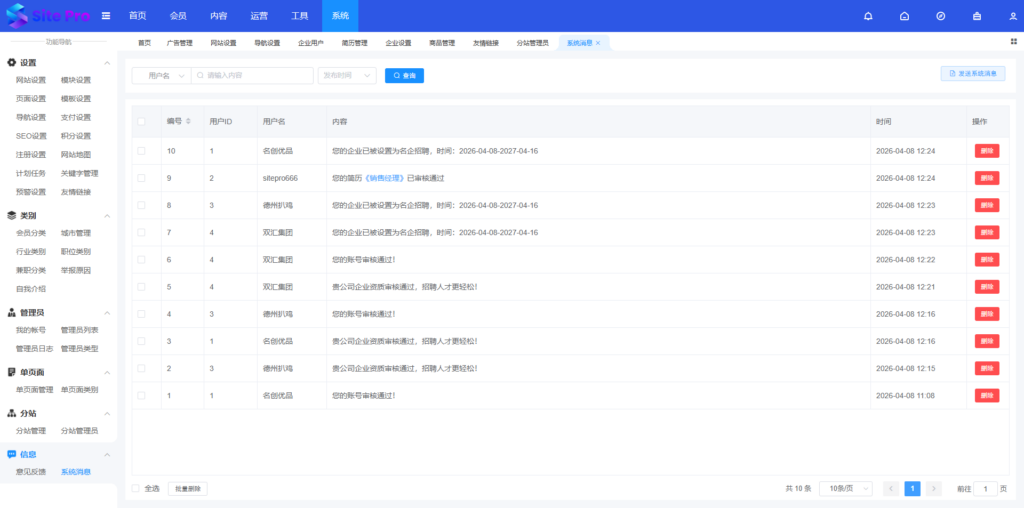
Task: Open the 10条/页 page size dropdown
Action: click(846, 488)
